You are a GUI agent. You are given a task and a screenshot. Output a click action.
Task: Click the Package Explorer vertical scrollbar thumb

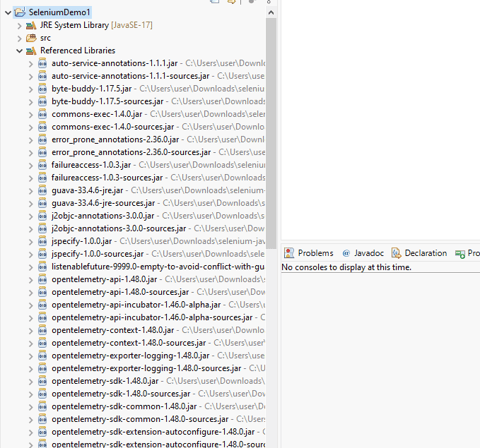point(271,133)
